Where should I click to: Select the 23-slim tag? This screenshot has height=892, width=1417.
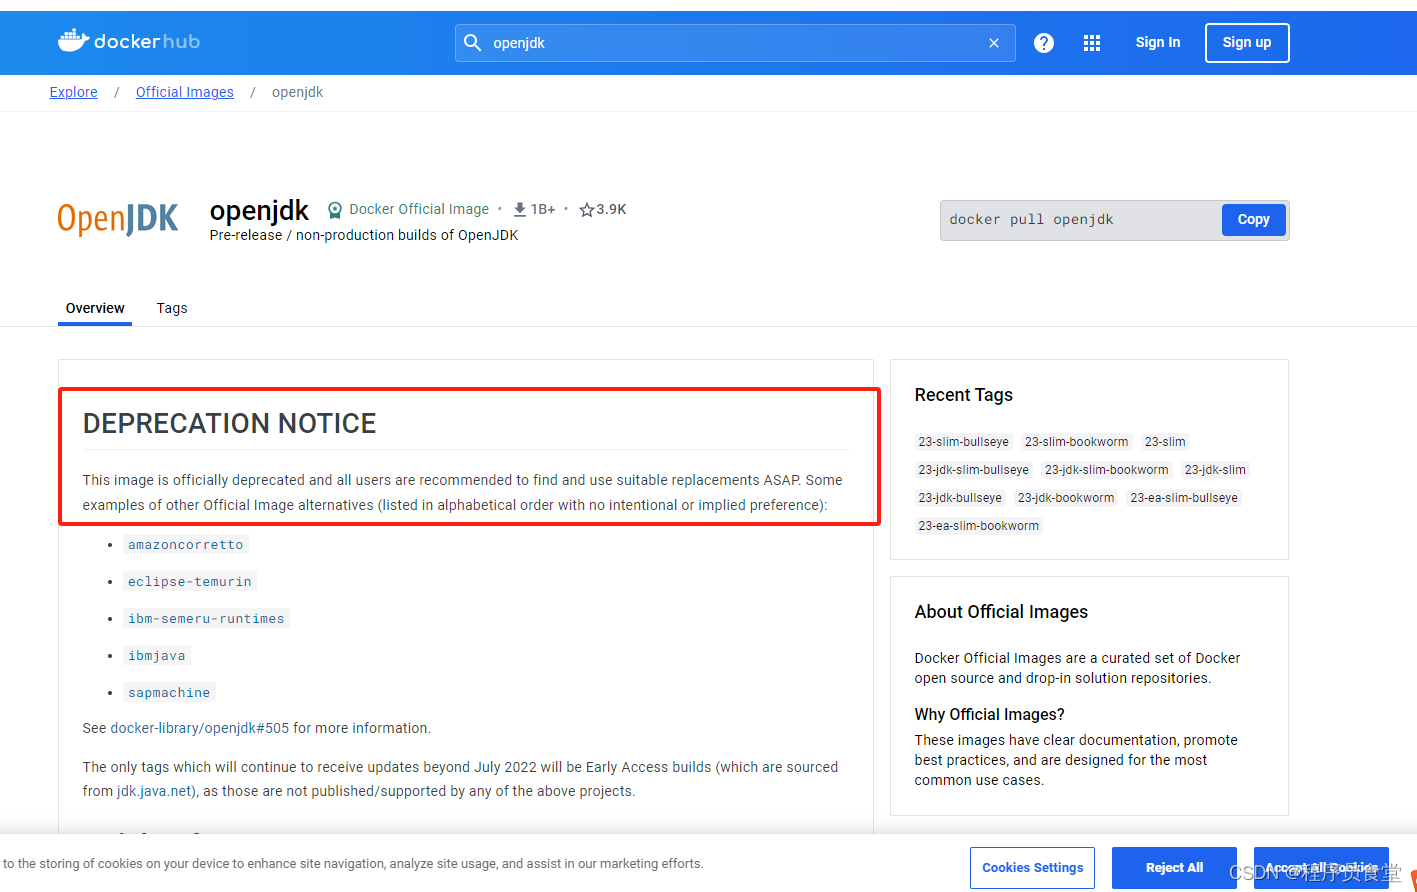[x=1165, y=442]
